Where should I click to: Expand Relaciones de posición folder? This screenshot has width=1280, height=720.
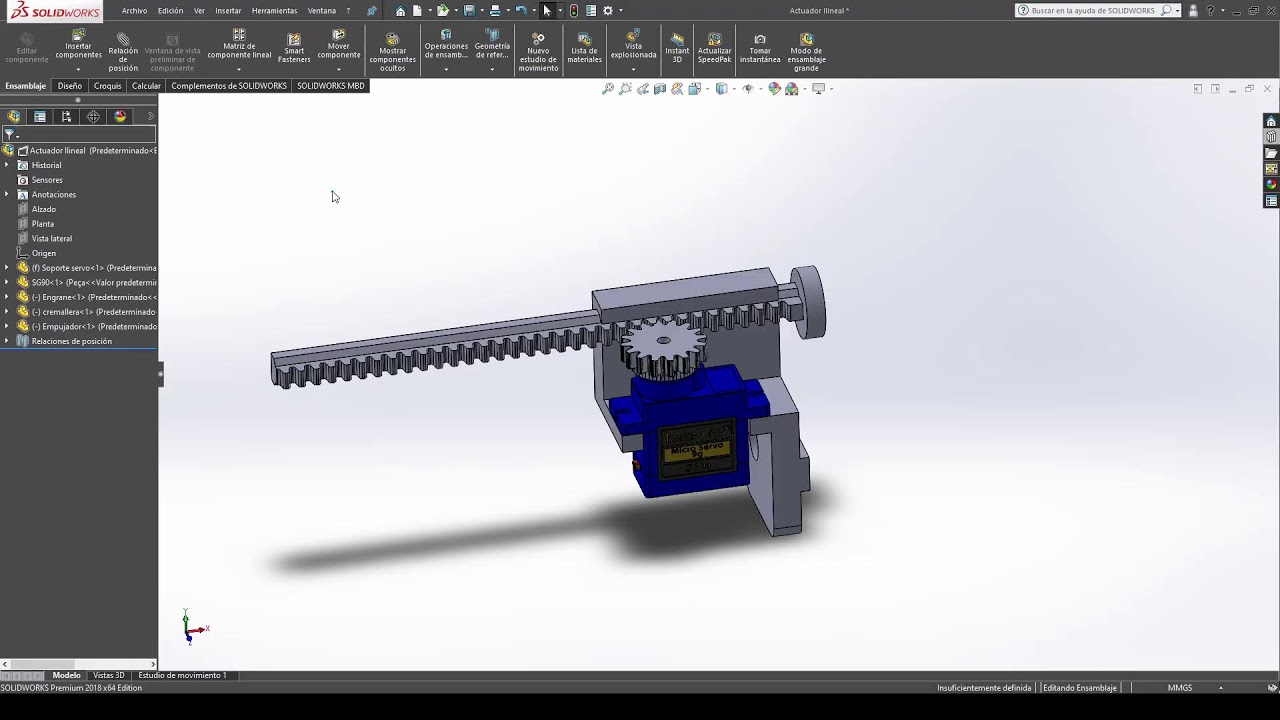click(7, 341)
